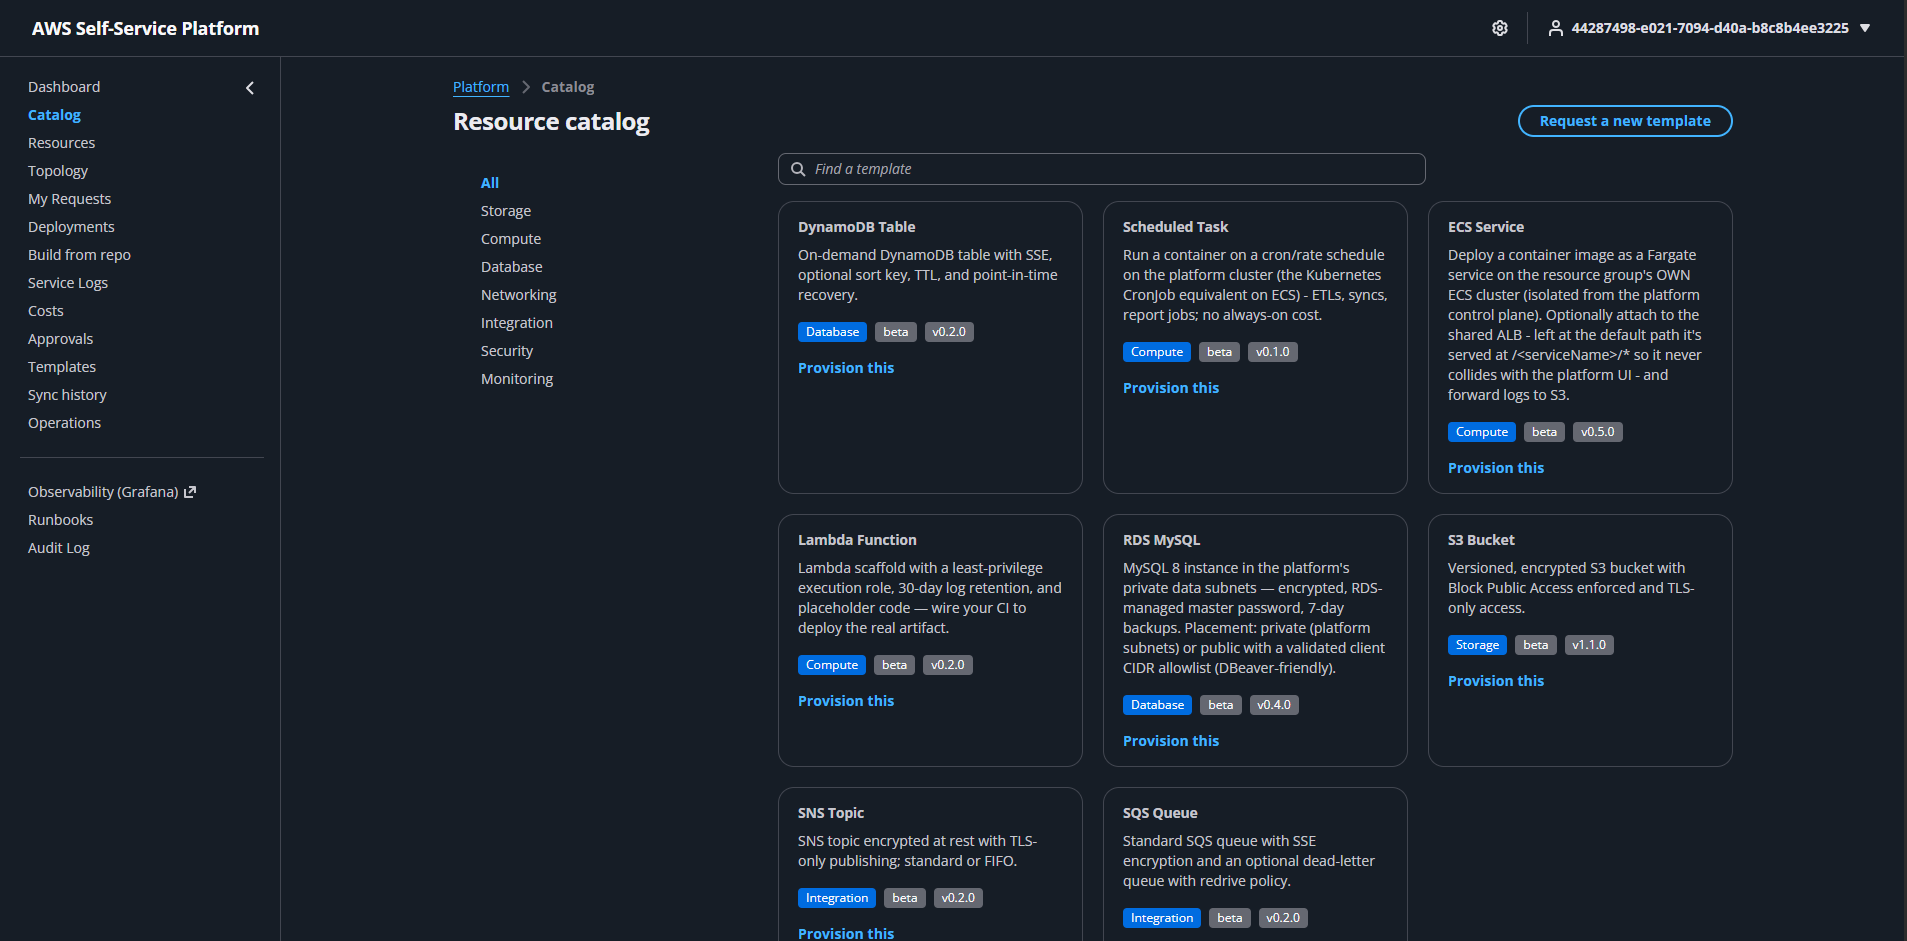Click the ECS Service card title
Screen dimensions: 1907x941
(x=1486, y=227)
